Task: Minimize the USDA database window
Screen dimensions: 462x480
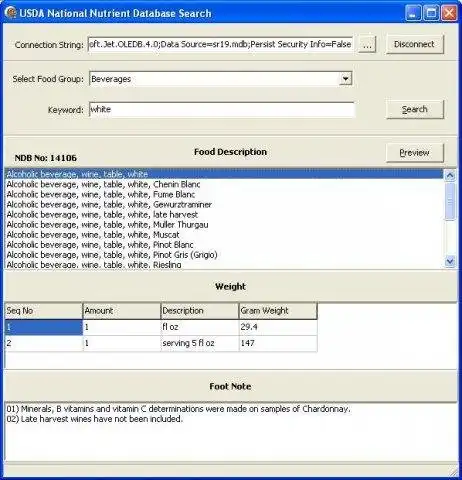Action: [x=413, y=13]
